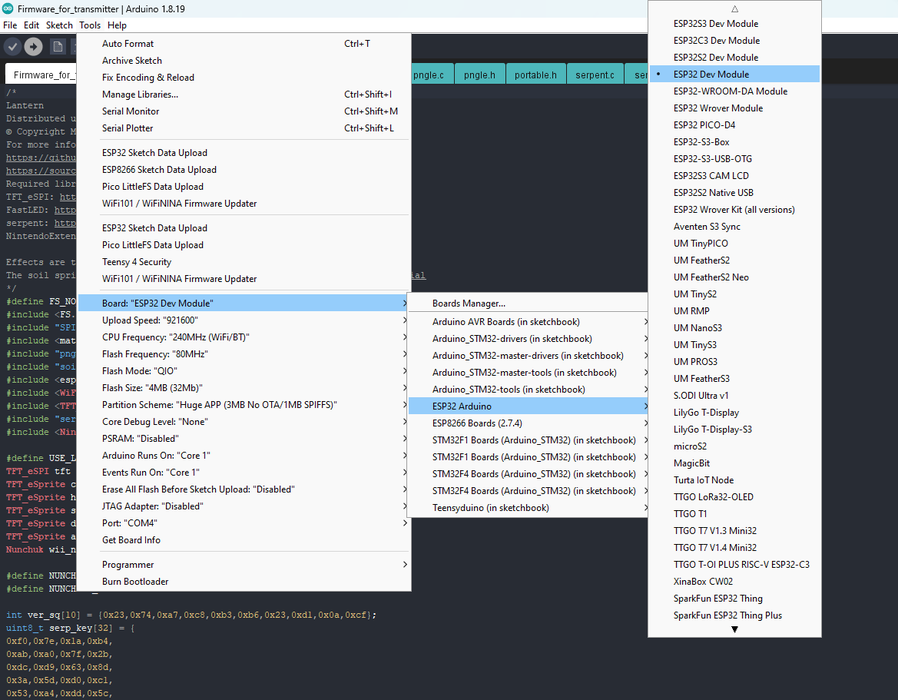Click the New sketch toolbar icon

point(57,46)
